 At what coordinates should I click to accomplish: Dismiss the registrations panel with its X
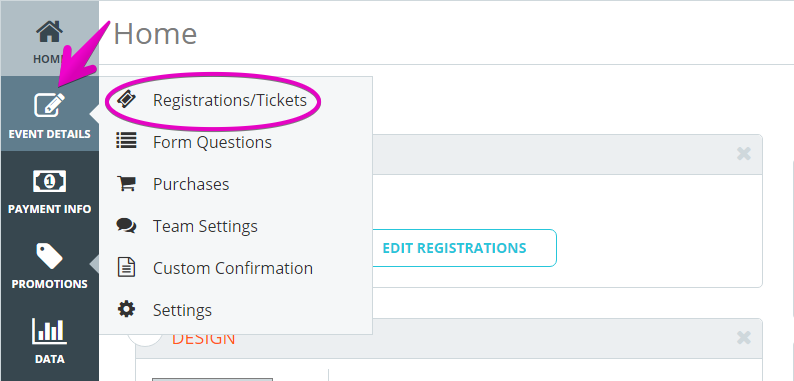click(x=744, y=154)
